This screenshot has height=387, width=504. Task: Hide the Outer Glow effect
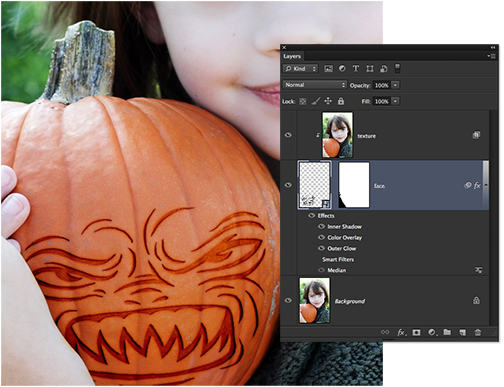click(321, 248)
